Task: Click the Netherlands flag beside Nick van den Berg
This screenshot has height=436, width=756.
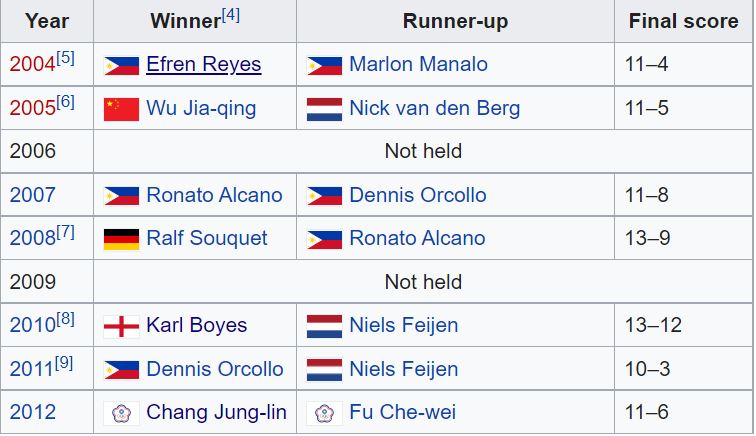Action: pos(324,109)
